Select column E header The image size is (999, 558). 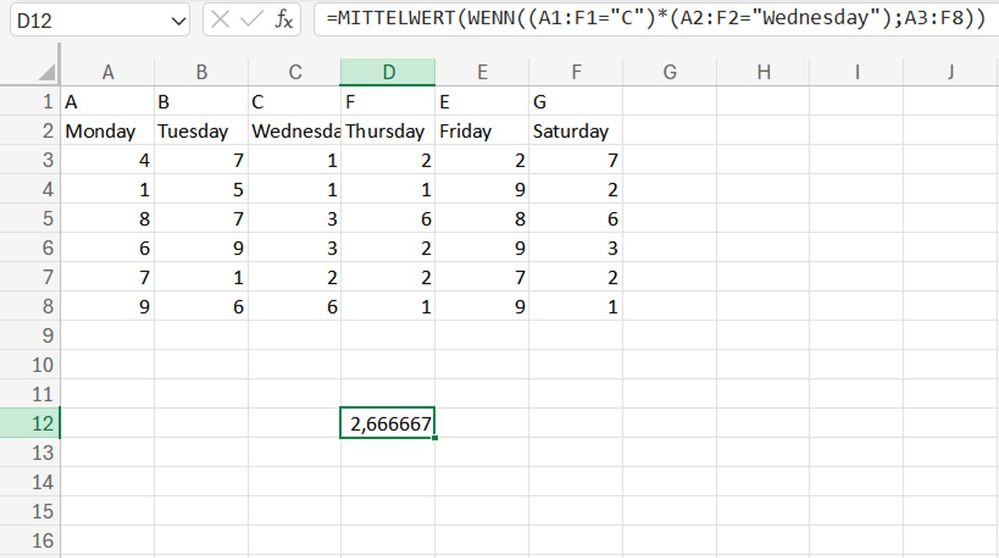pos(482,72)
